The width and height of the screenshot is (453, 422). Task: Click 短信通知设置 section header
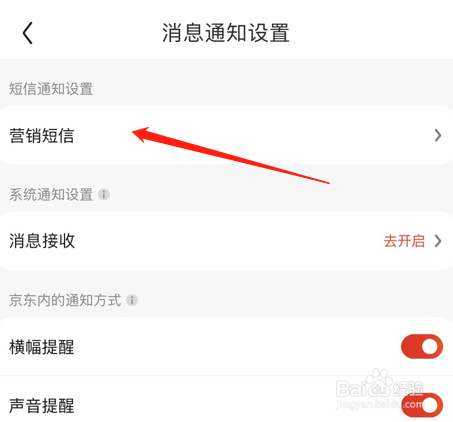pos(51,89)
